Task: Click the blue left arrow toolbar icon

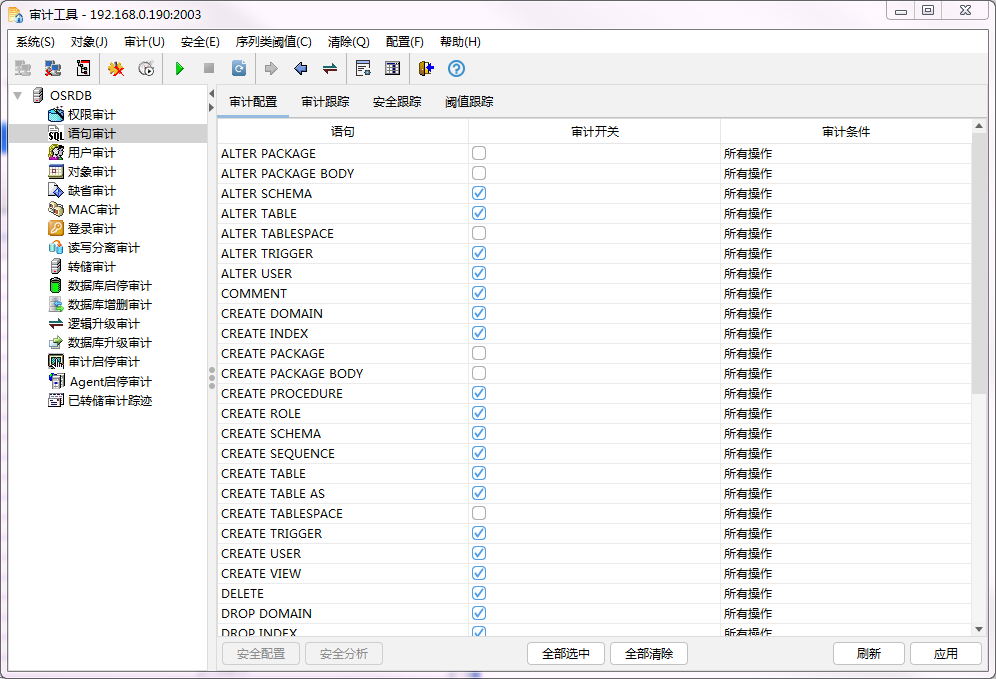Action: (x=300, y=69)
